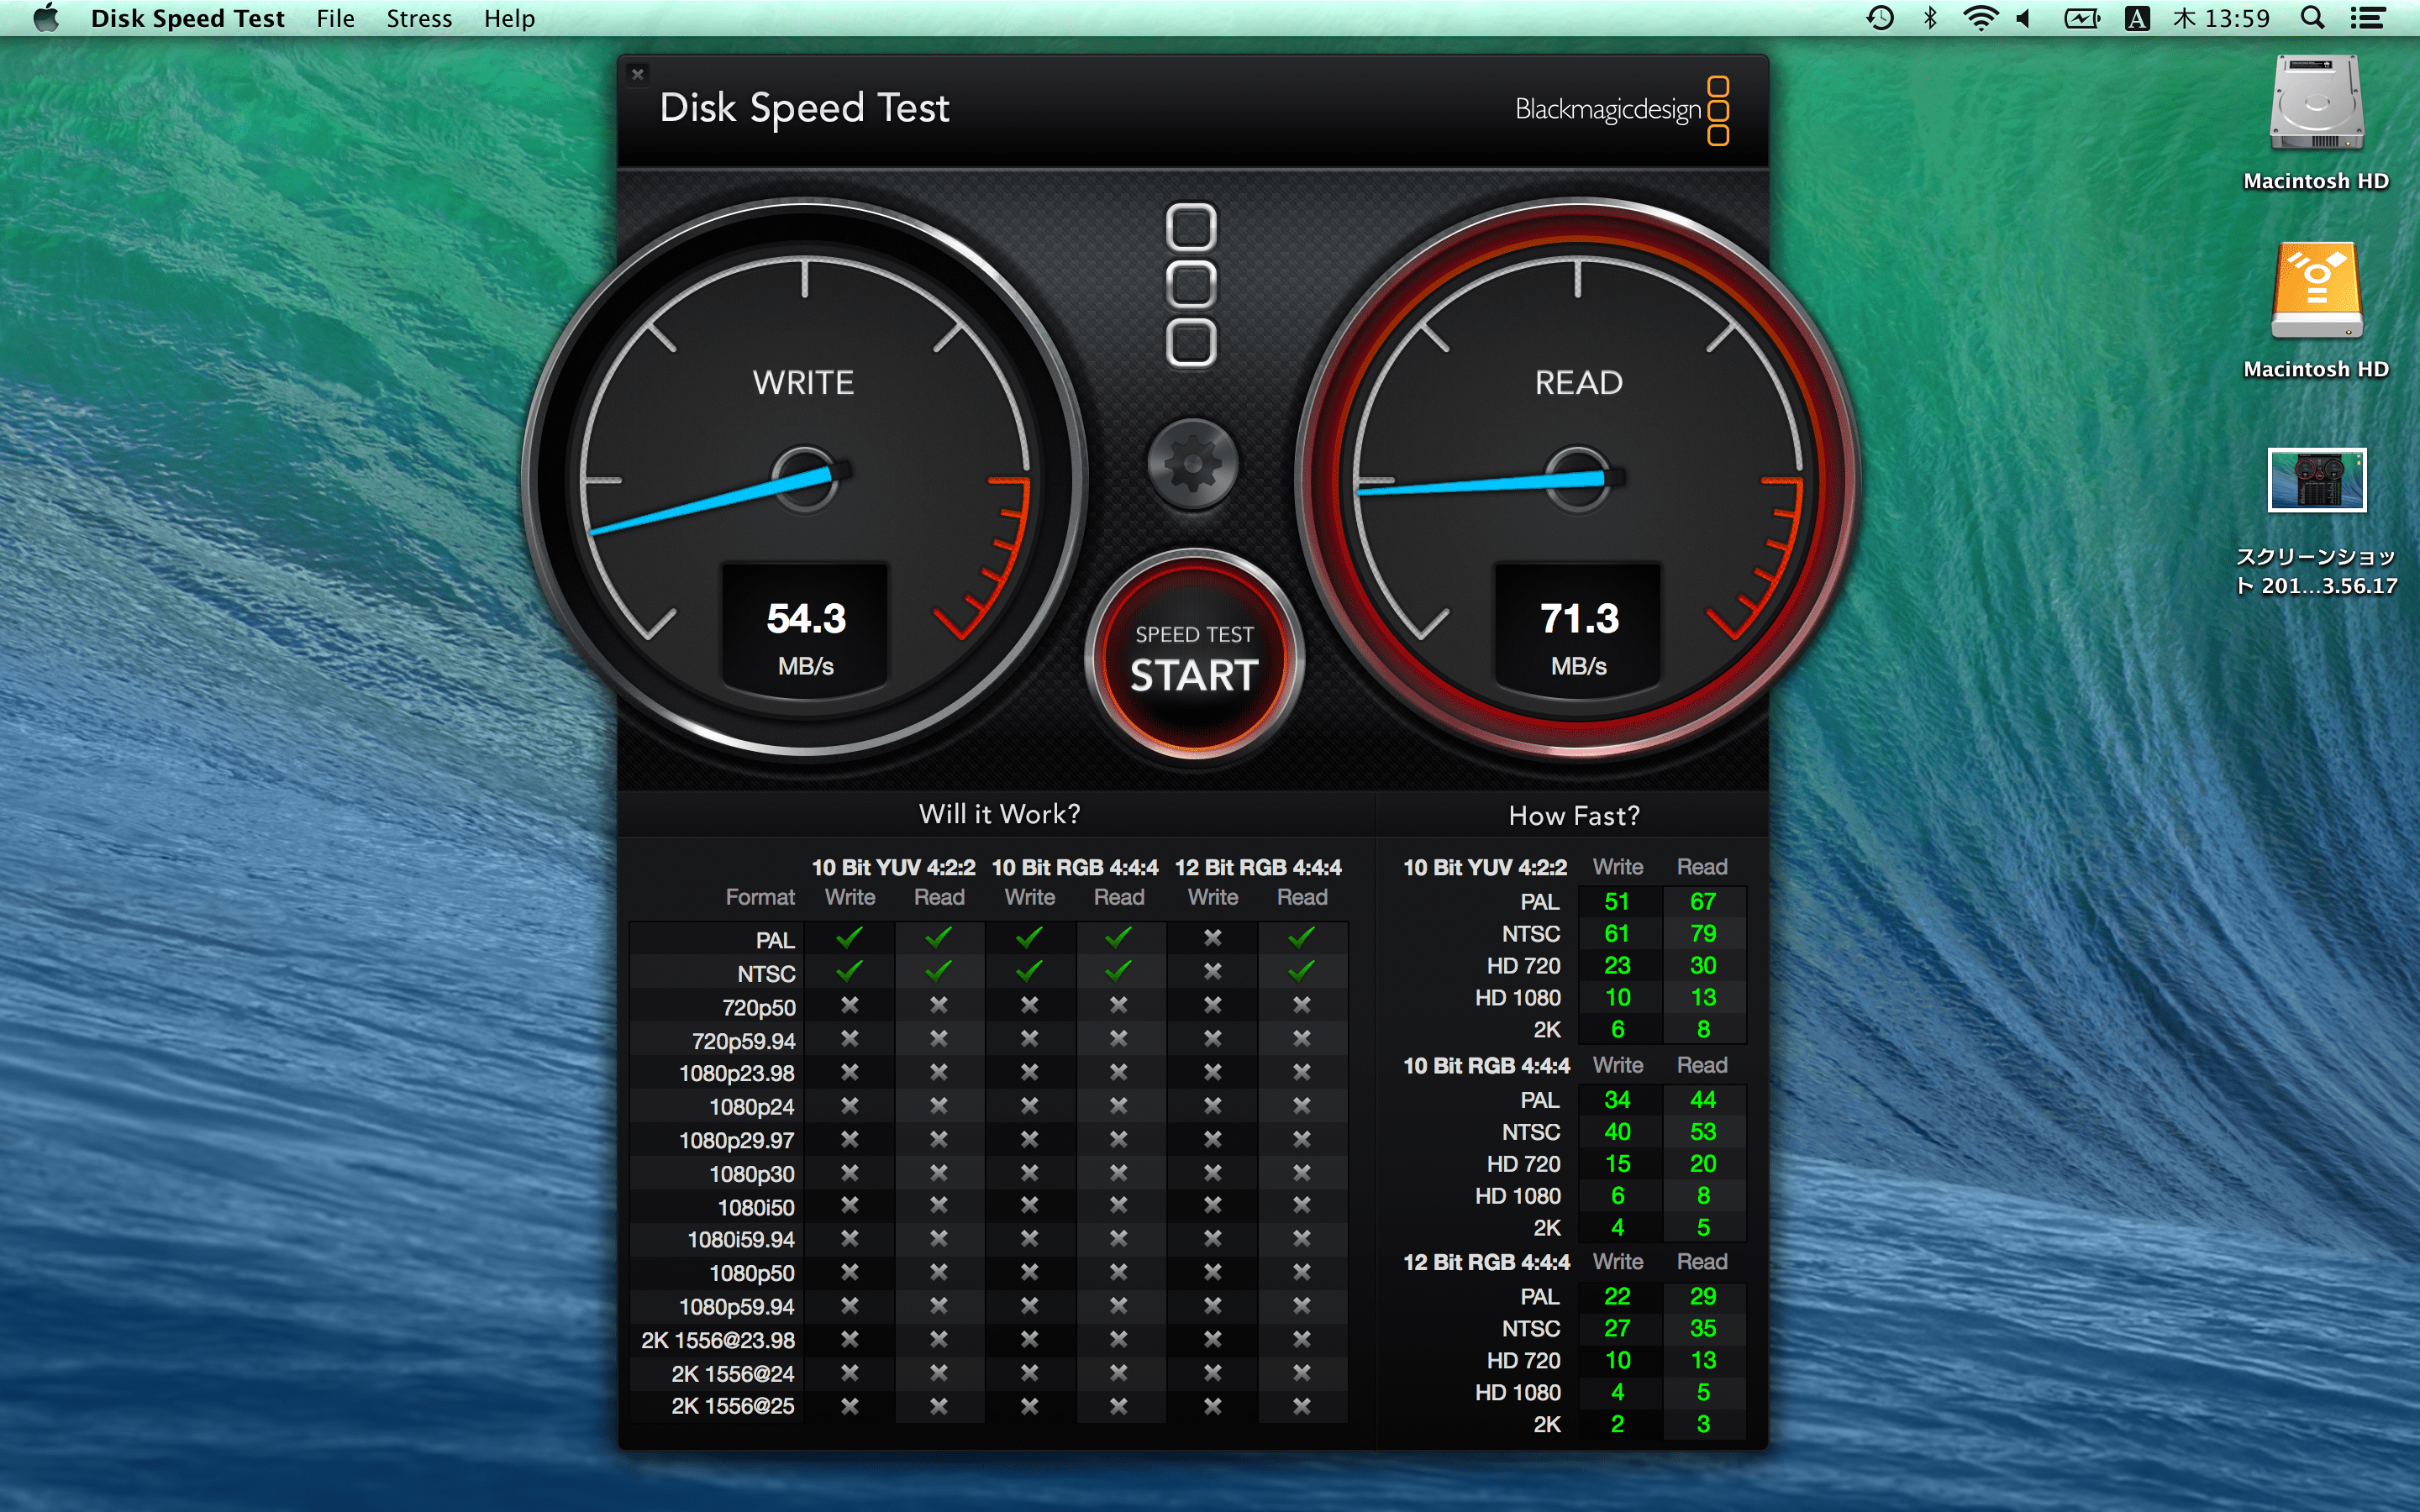The height and width of the screenshot is (1512, 2420).
Task: Close the Disk Speed Test window
Action: click(637, 74)
